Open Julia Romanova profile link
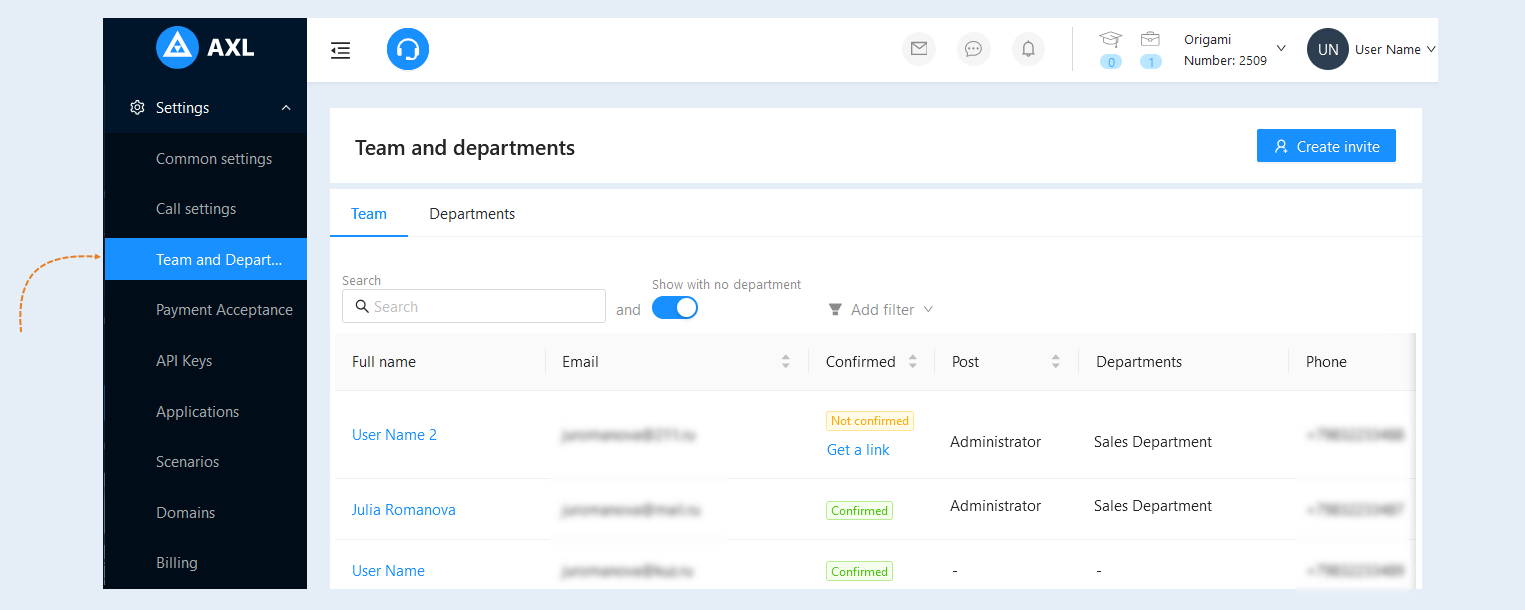The image size is (1525, 610). pyautogui.click(x=403, y=510)
